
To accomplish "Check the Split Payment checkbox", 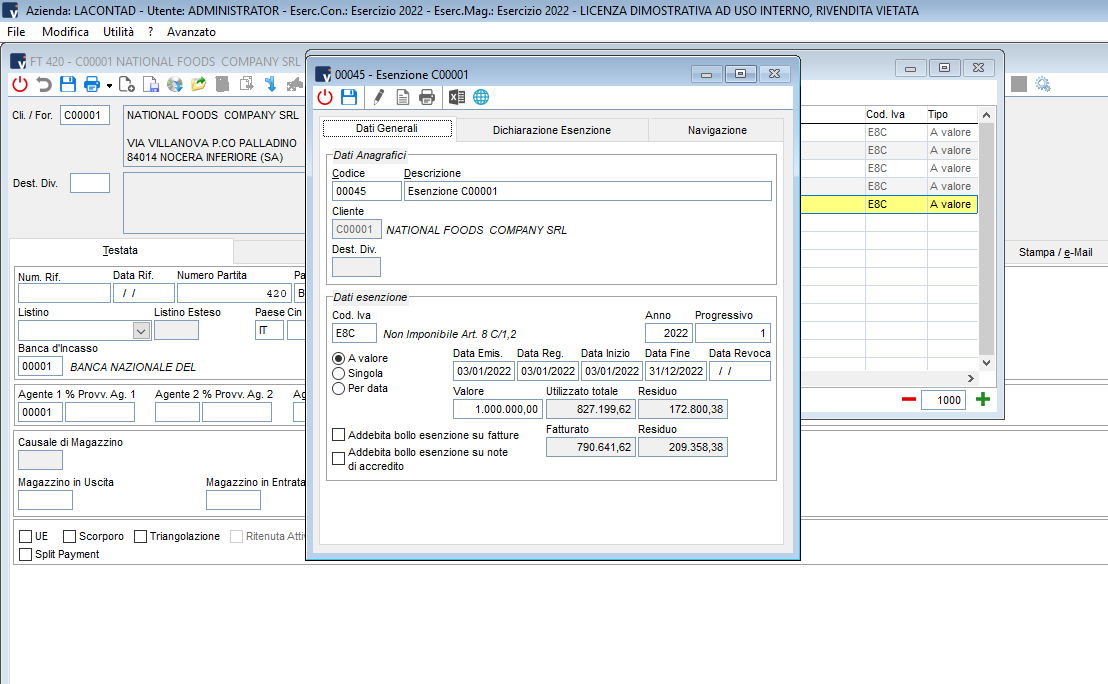I will (26, 554).
